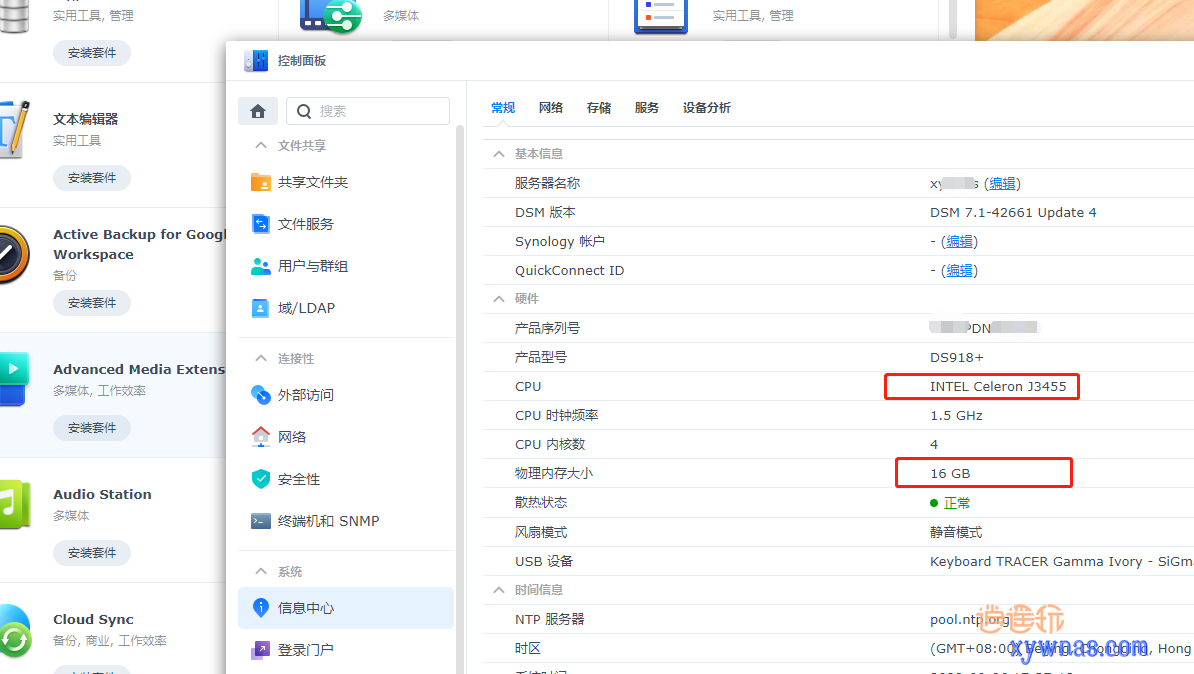This screenshot has height=674, width=1194.
Task: Select 外部访问 under 连接性
Action: click(308, 394)
